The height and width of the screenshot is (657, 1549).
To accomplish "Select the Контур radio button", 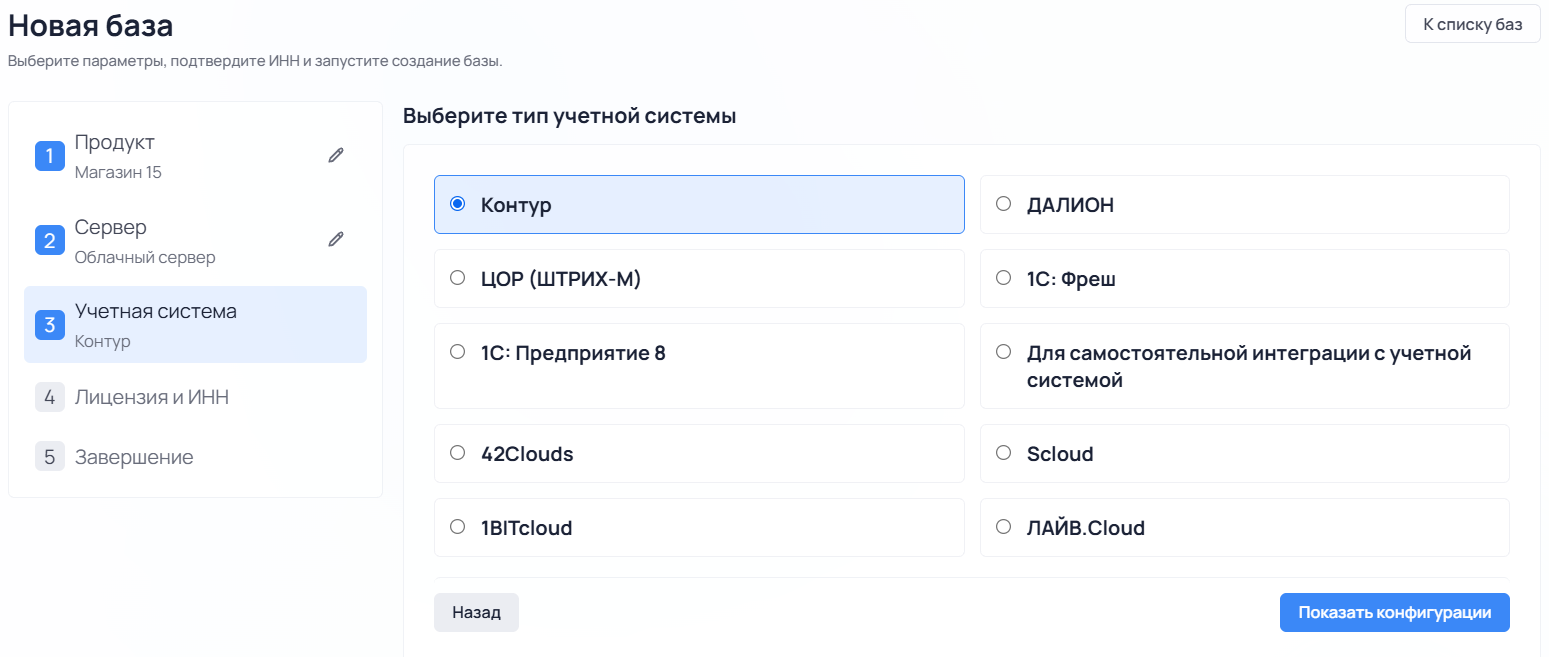I will pos(458,204).
